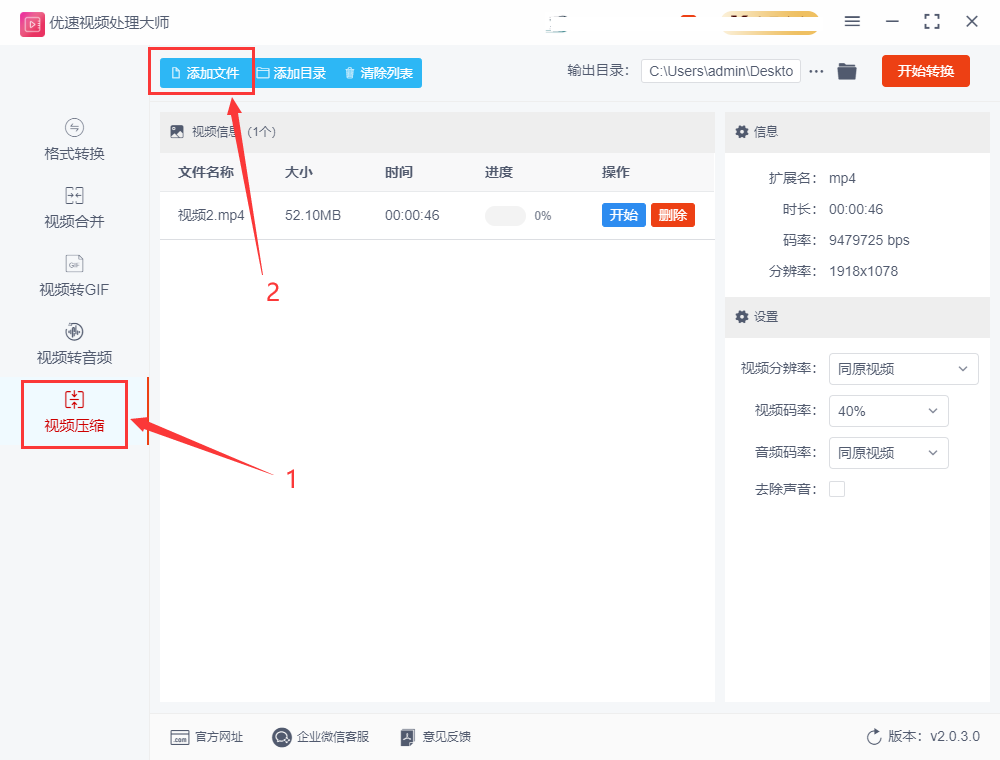Click the 操作 column header
Screen dimensions: 1000x760
coord(615,172)
